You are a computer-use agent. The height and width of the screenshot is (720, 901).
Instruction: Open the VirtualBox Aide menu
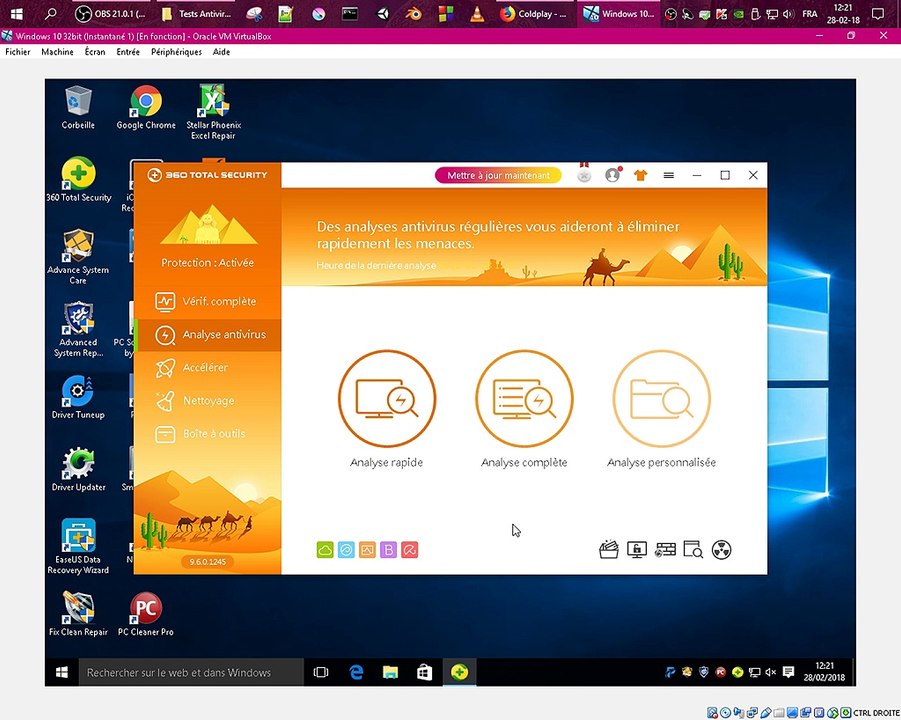tap(221, 52)
